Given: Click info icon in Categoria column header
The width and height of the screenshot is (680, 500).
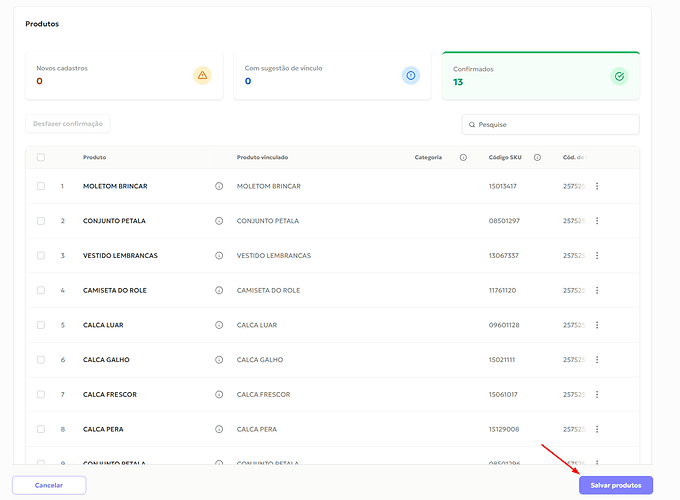Looking at the screenshot, I should (x=463, y=157).
